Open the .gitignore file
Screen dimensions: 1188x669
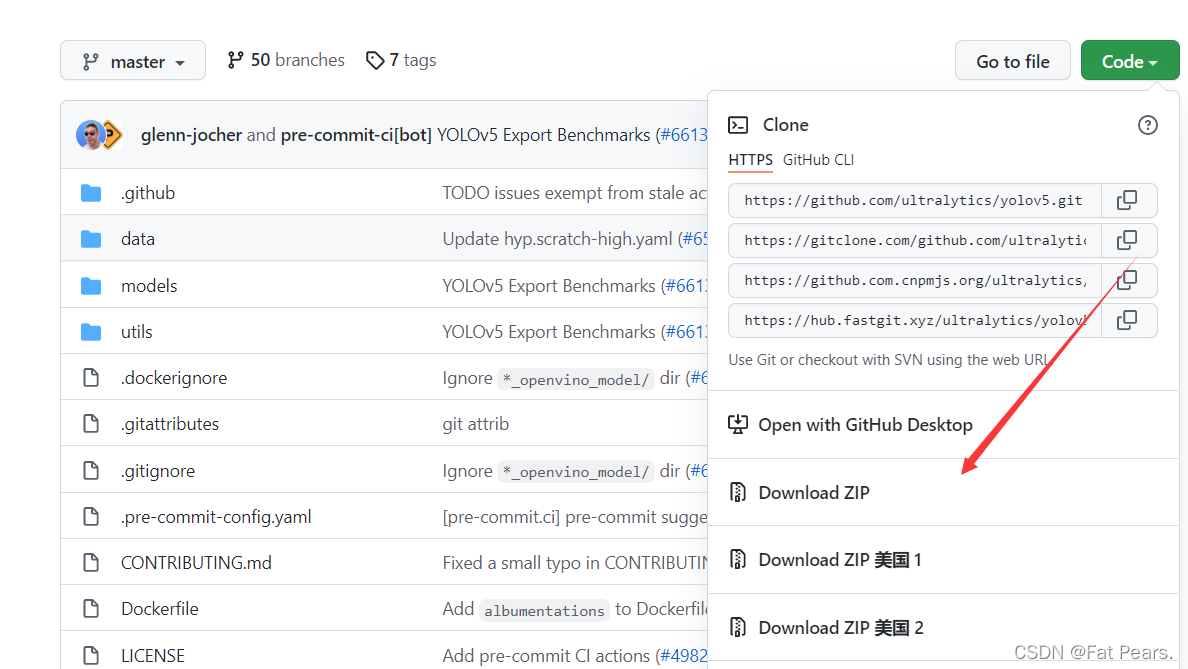tap(158, 470)
